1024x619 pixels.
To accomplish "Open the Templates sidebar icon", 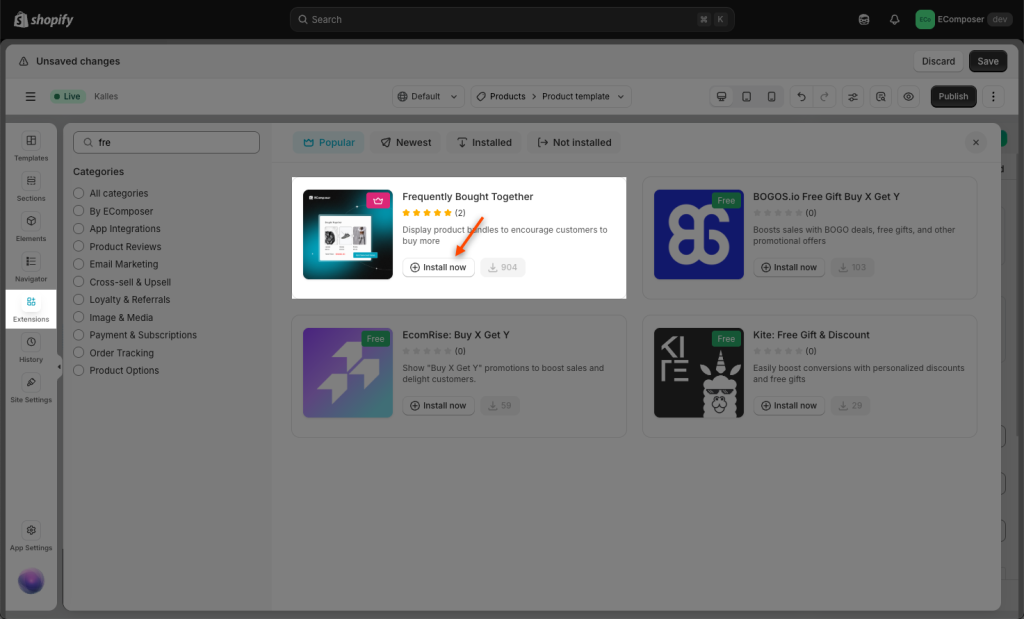I will (31, 147).
